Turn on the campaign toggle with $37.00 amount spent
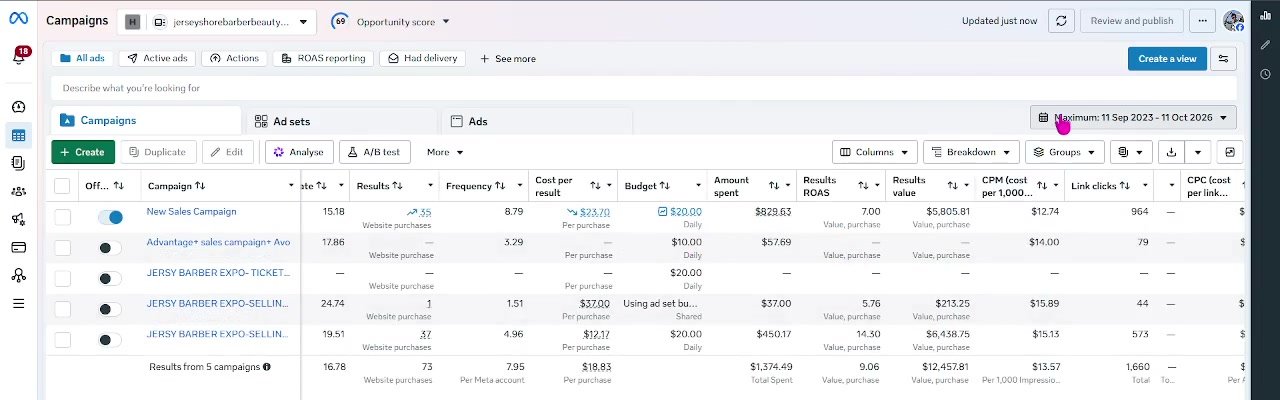Viewport: 1280px width, 400px height. (x=110, y=309)
